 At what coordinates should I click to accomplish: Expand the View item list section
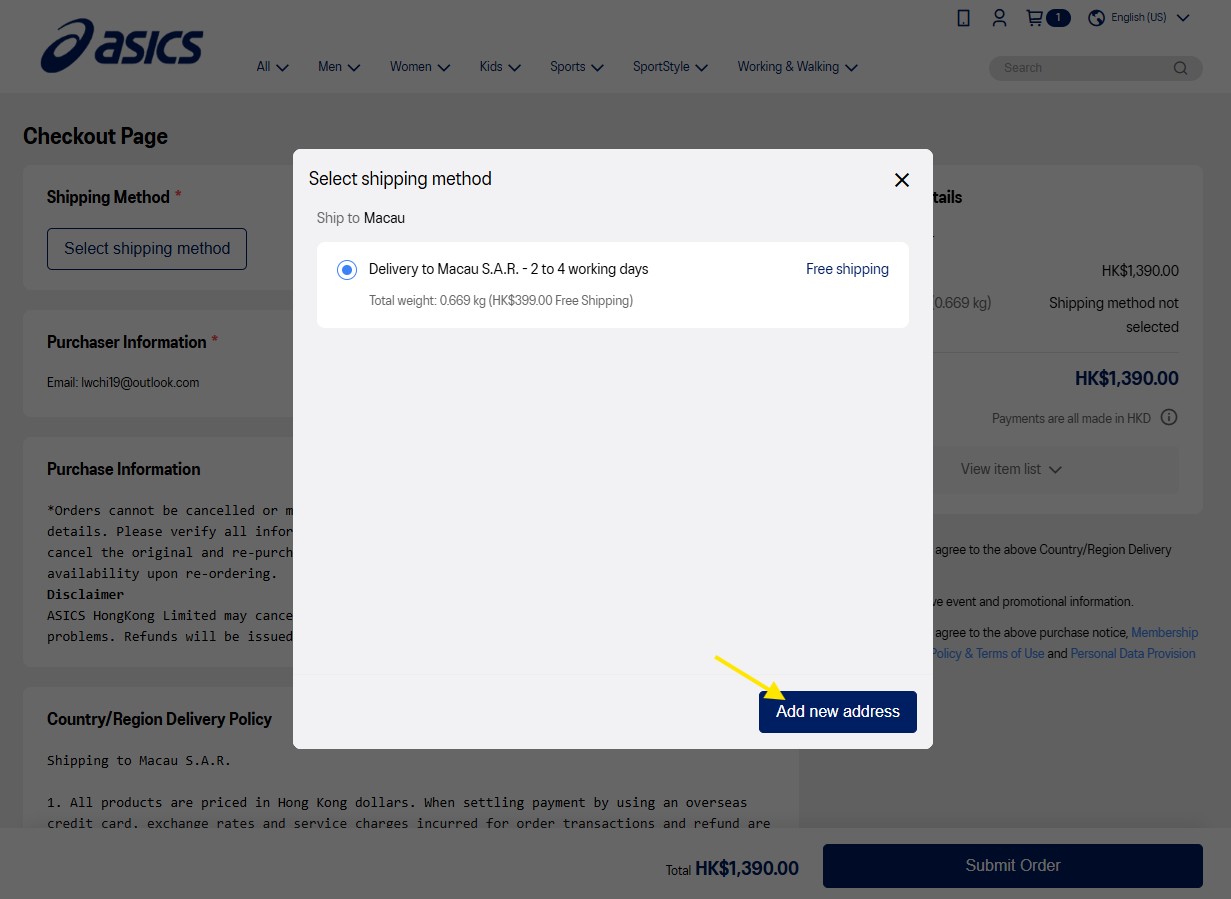[1011, 469]
